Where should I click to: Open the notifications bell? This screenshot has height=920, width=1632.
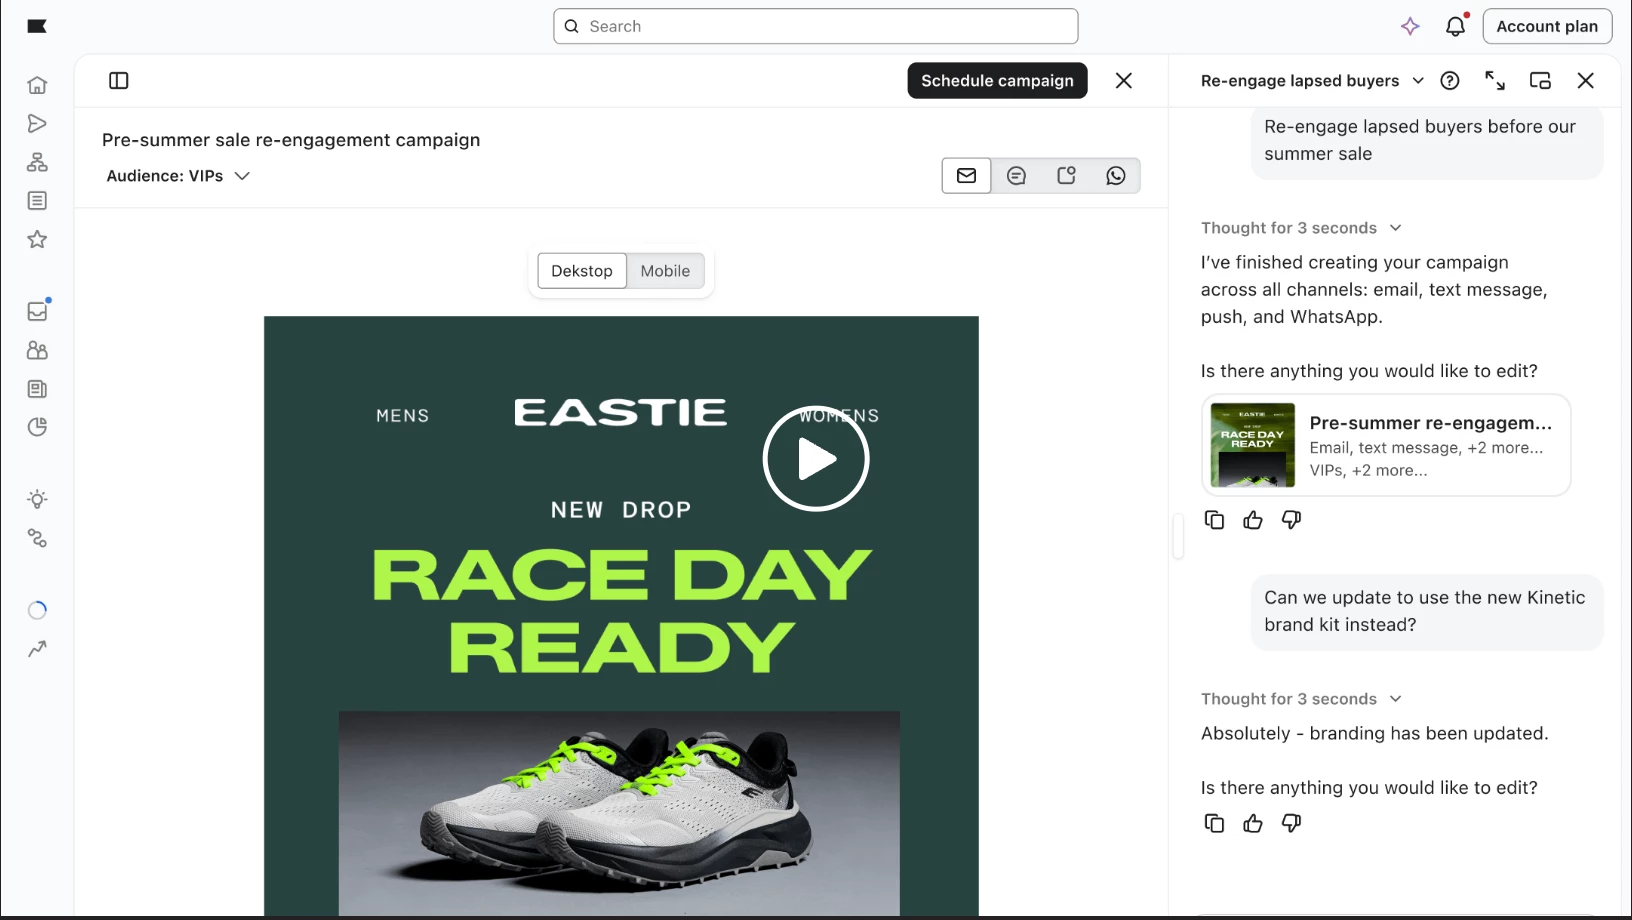pyautogui.click(x=1456, y=26)
